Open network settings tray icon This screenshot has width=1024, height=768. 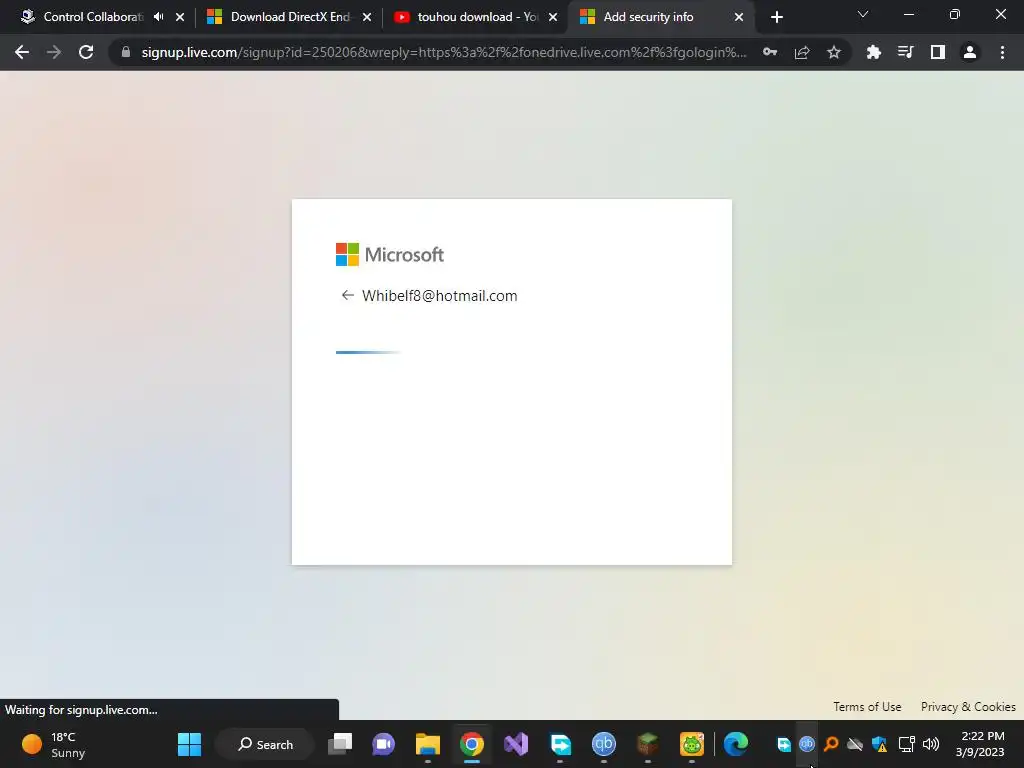(x=906, y=744)
